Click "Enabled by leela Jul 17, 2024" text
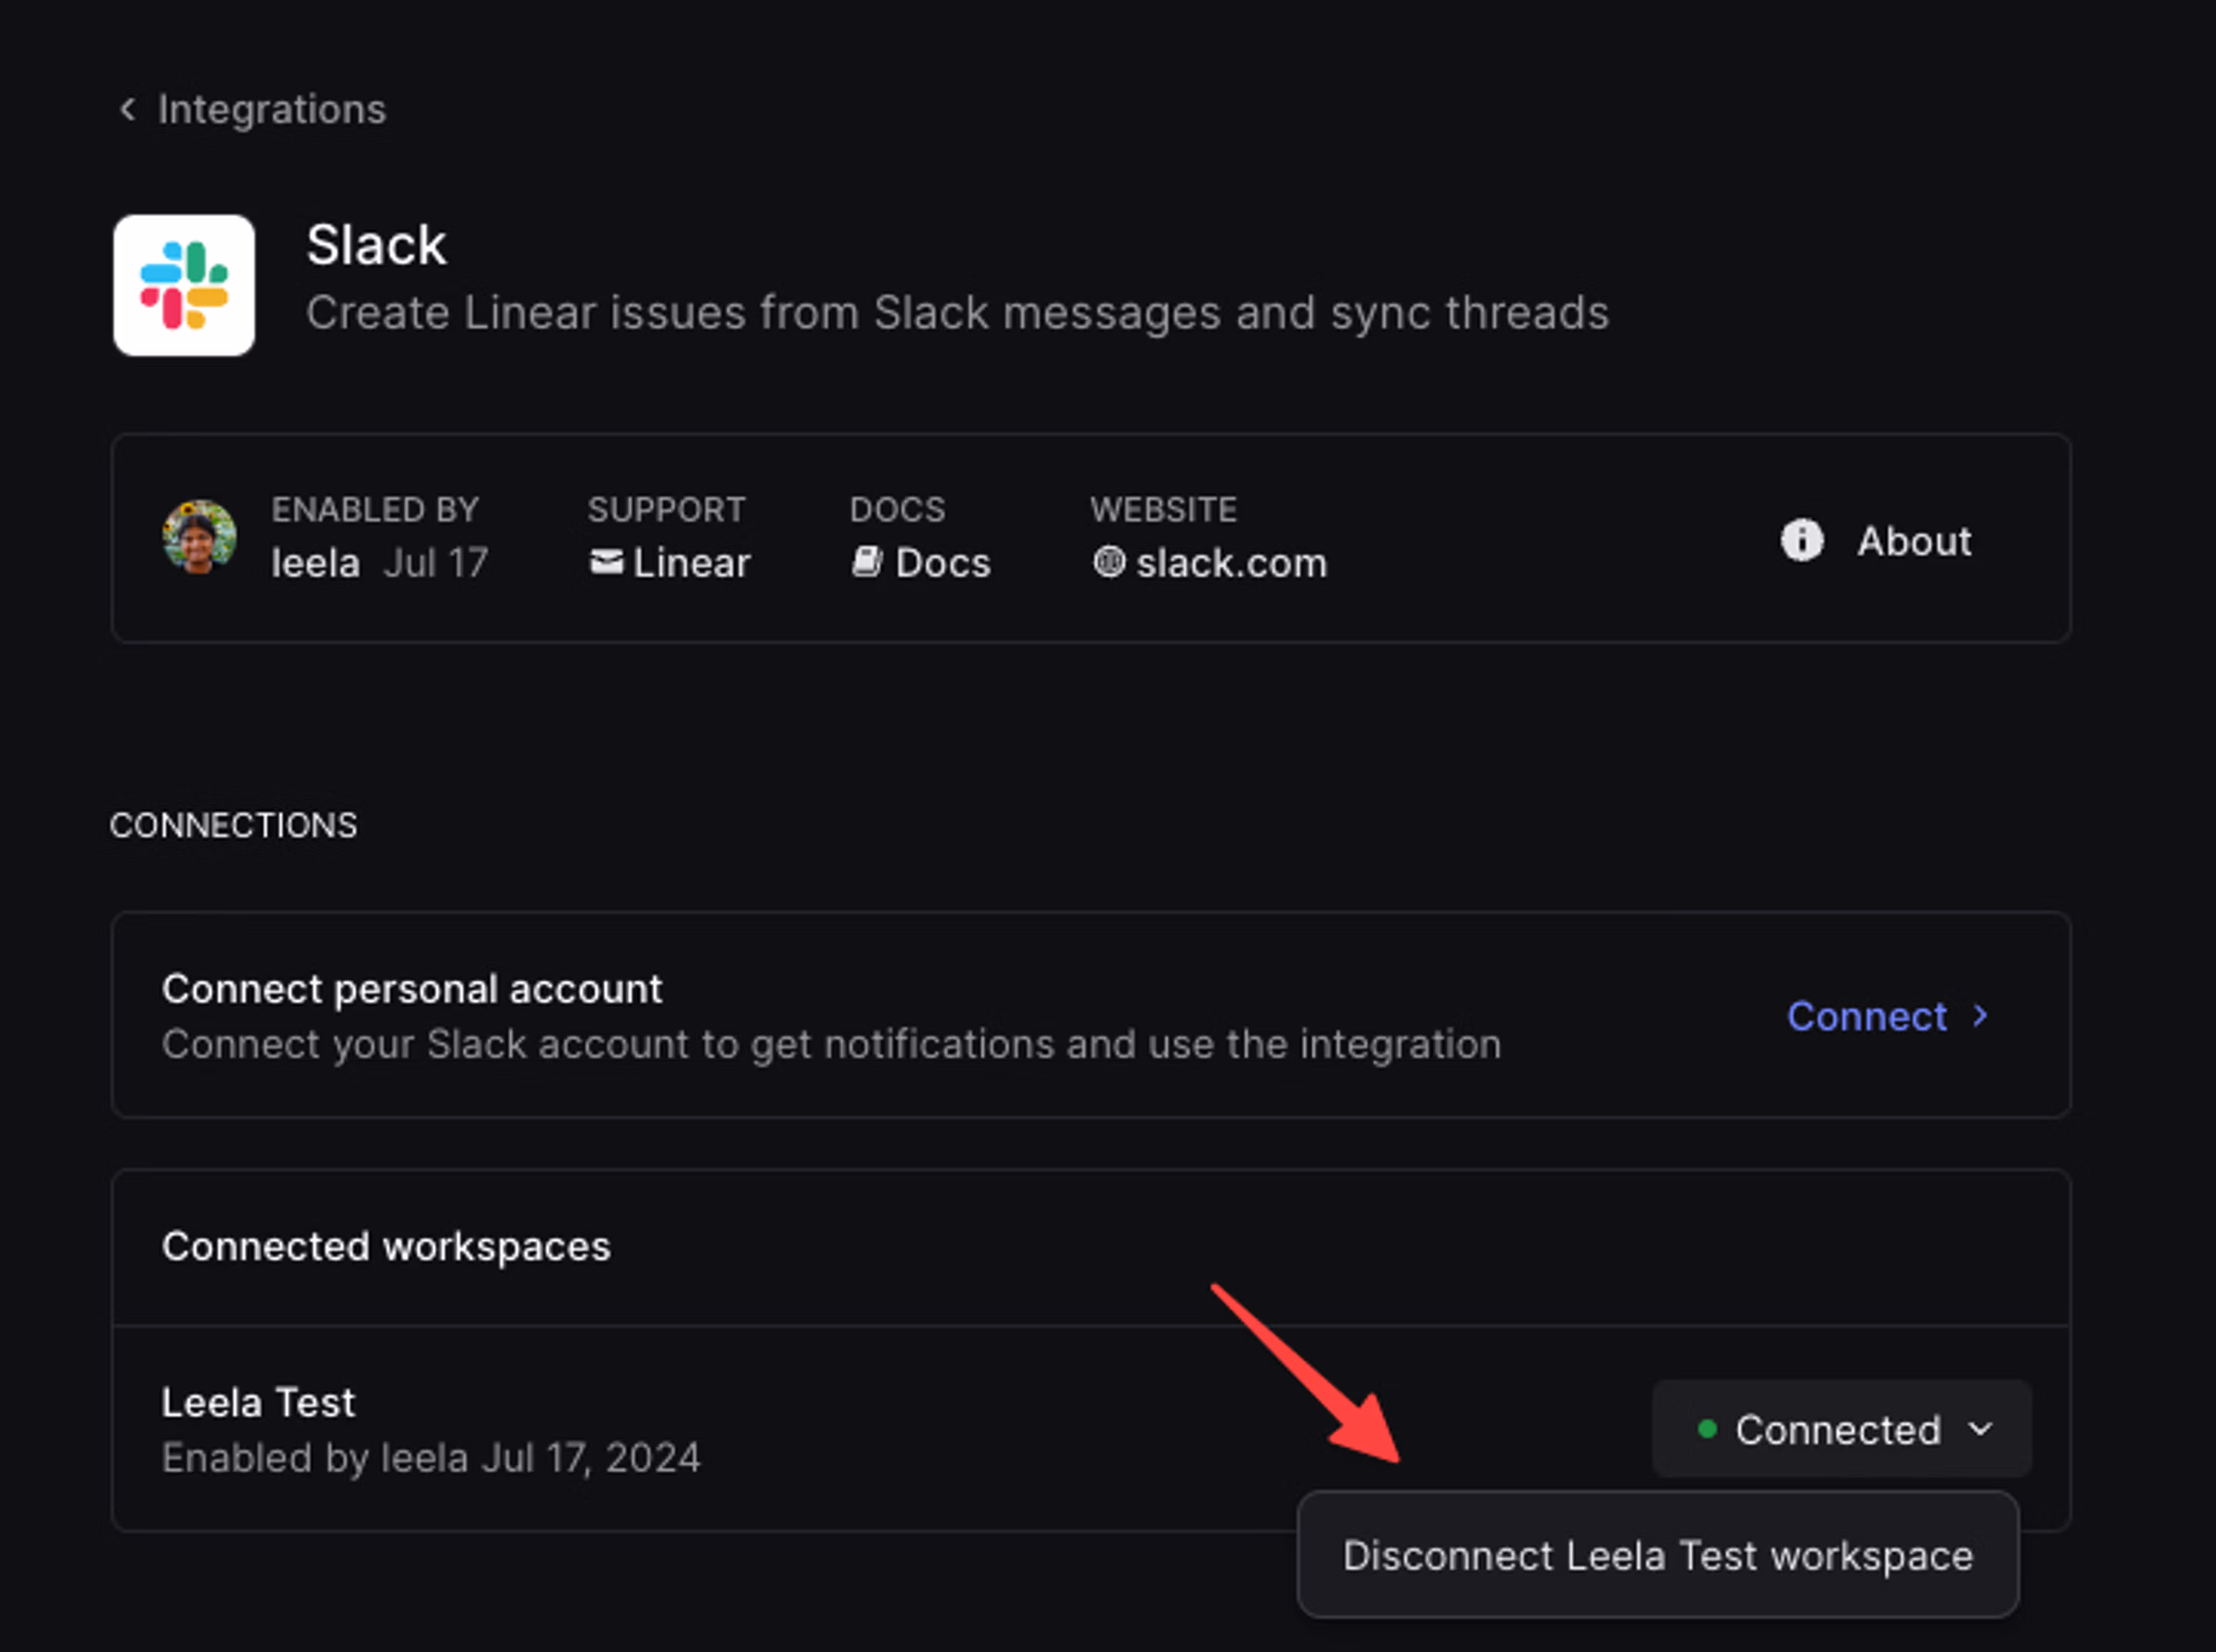This screenshot has height=1652, width=2216. pyautogui.click(x=431, y=1458)
